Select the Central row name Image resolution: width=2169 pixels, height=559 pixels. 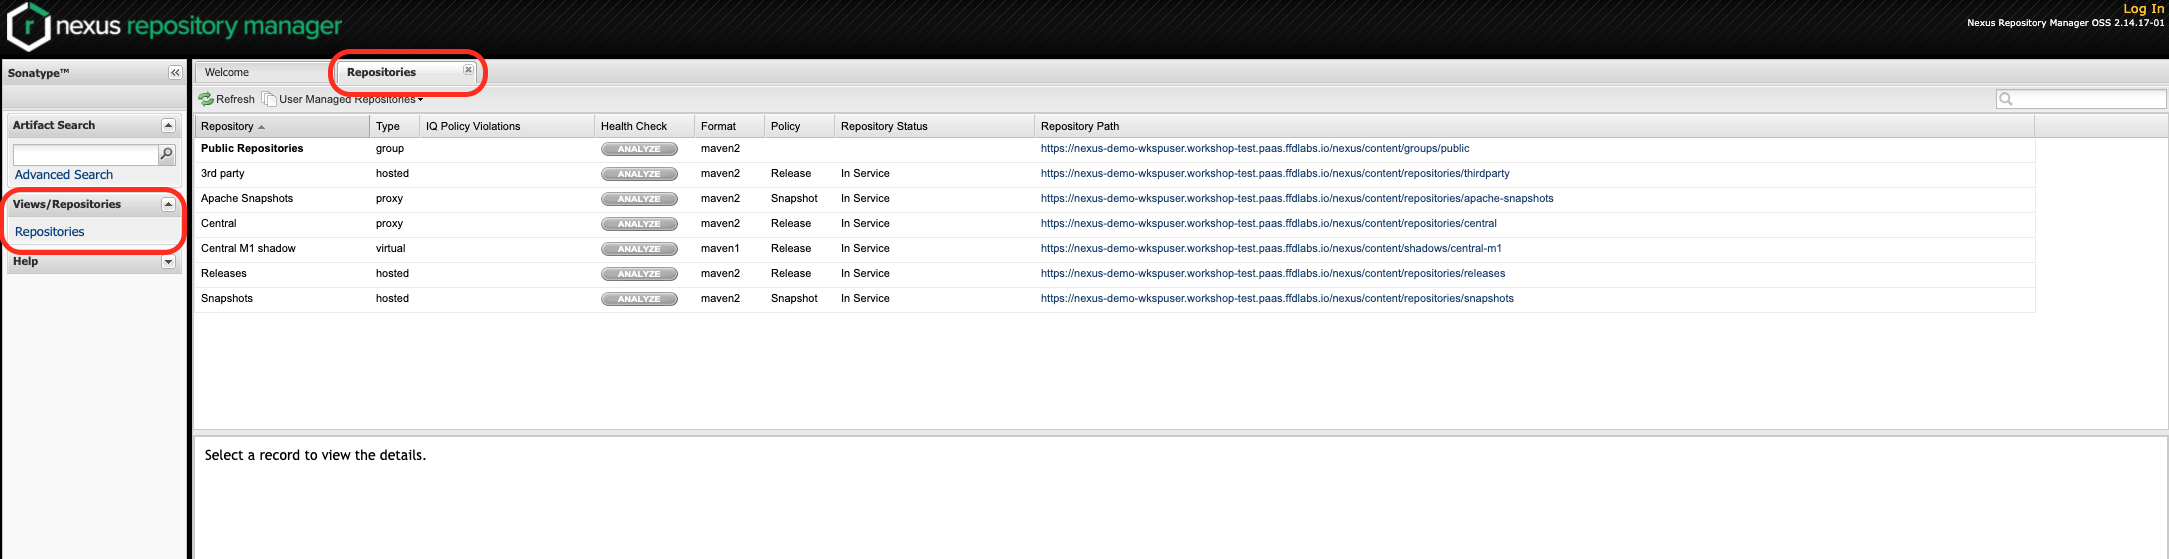219,223
